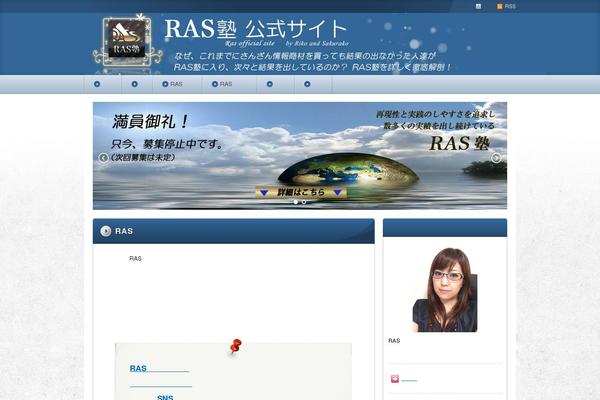Screen dimensions: 600x400
Task: Click the orange RSS feed icon
Action: (500, 7)
